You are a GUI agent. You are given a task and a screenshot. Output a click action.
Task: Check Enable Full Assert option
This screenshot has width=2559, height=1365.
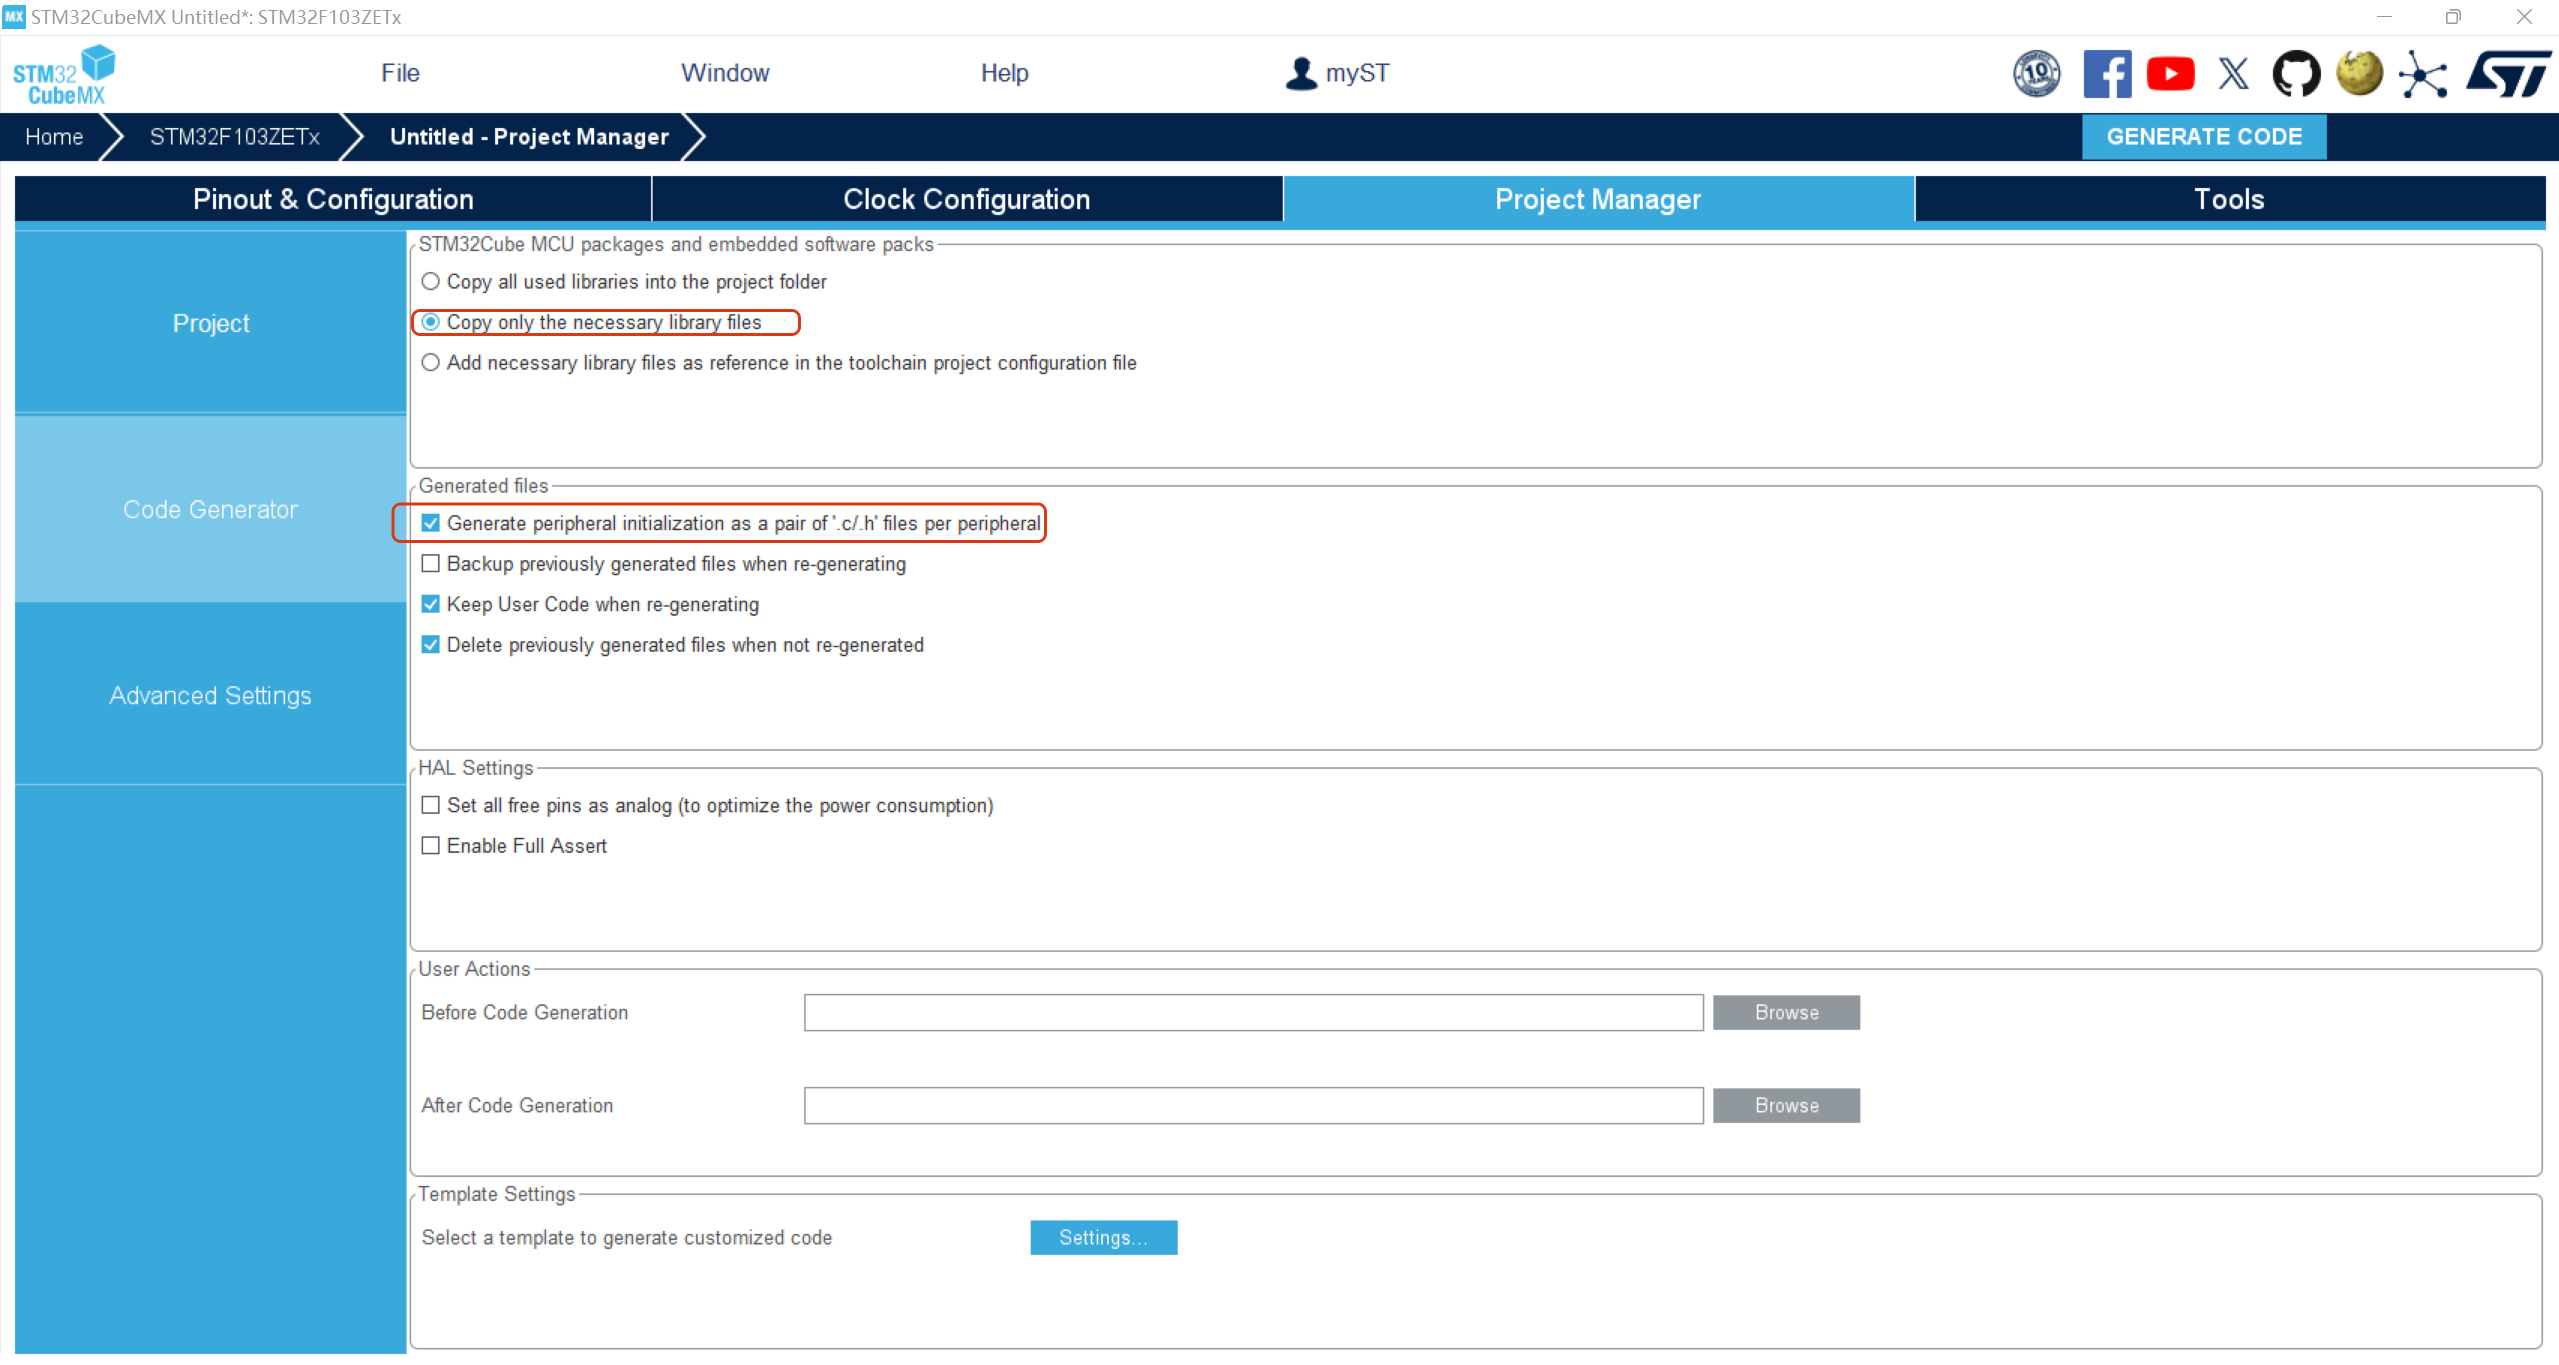click(431, 846)
